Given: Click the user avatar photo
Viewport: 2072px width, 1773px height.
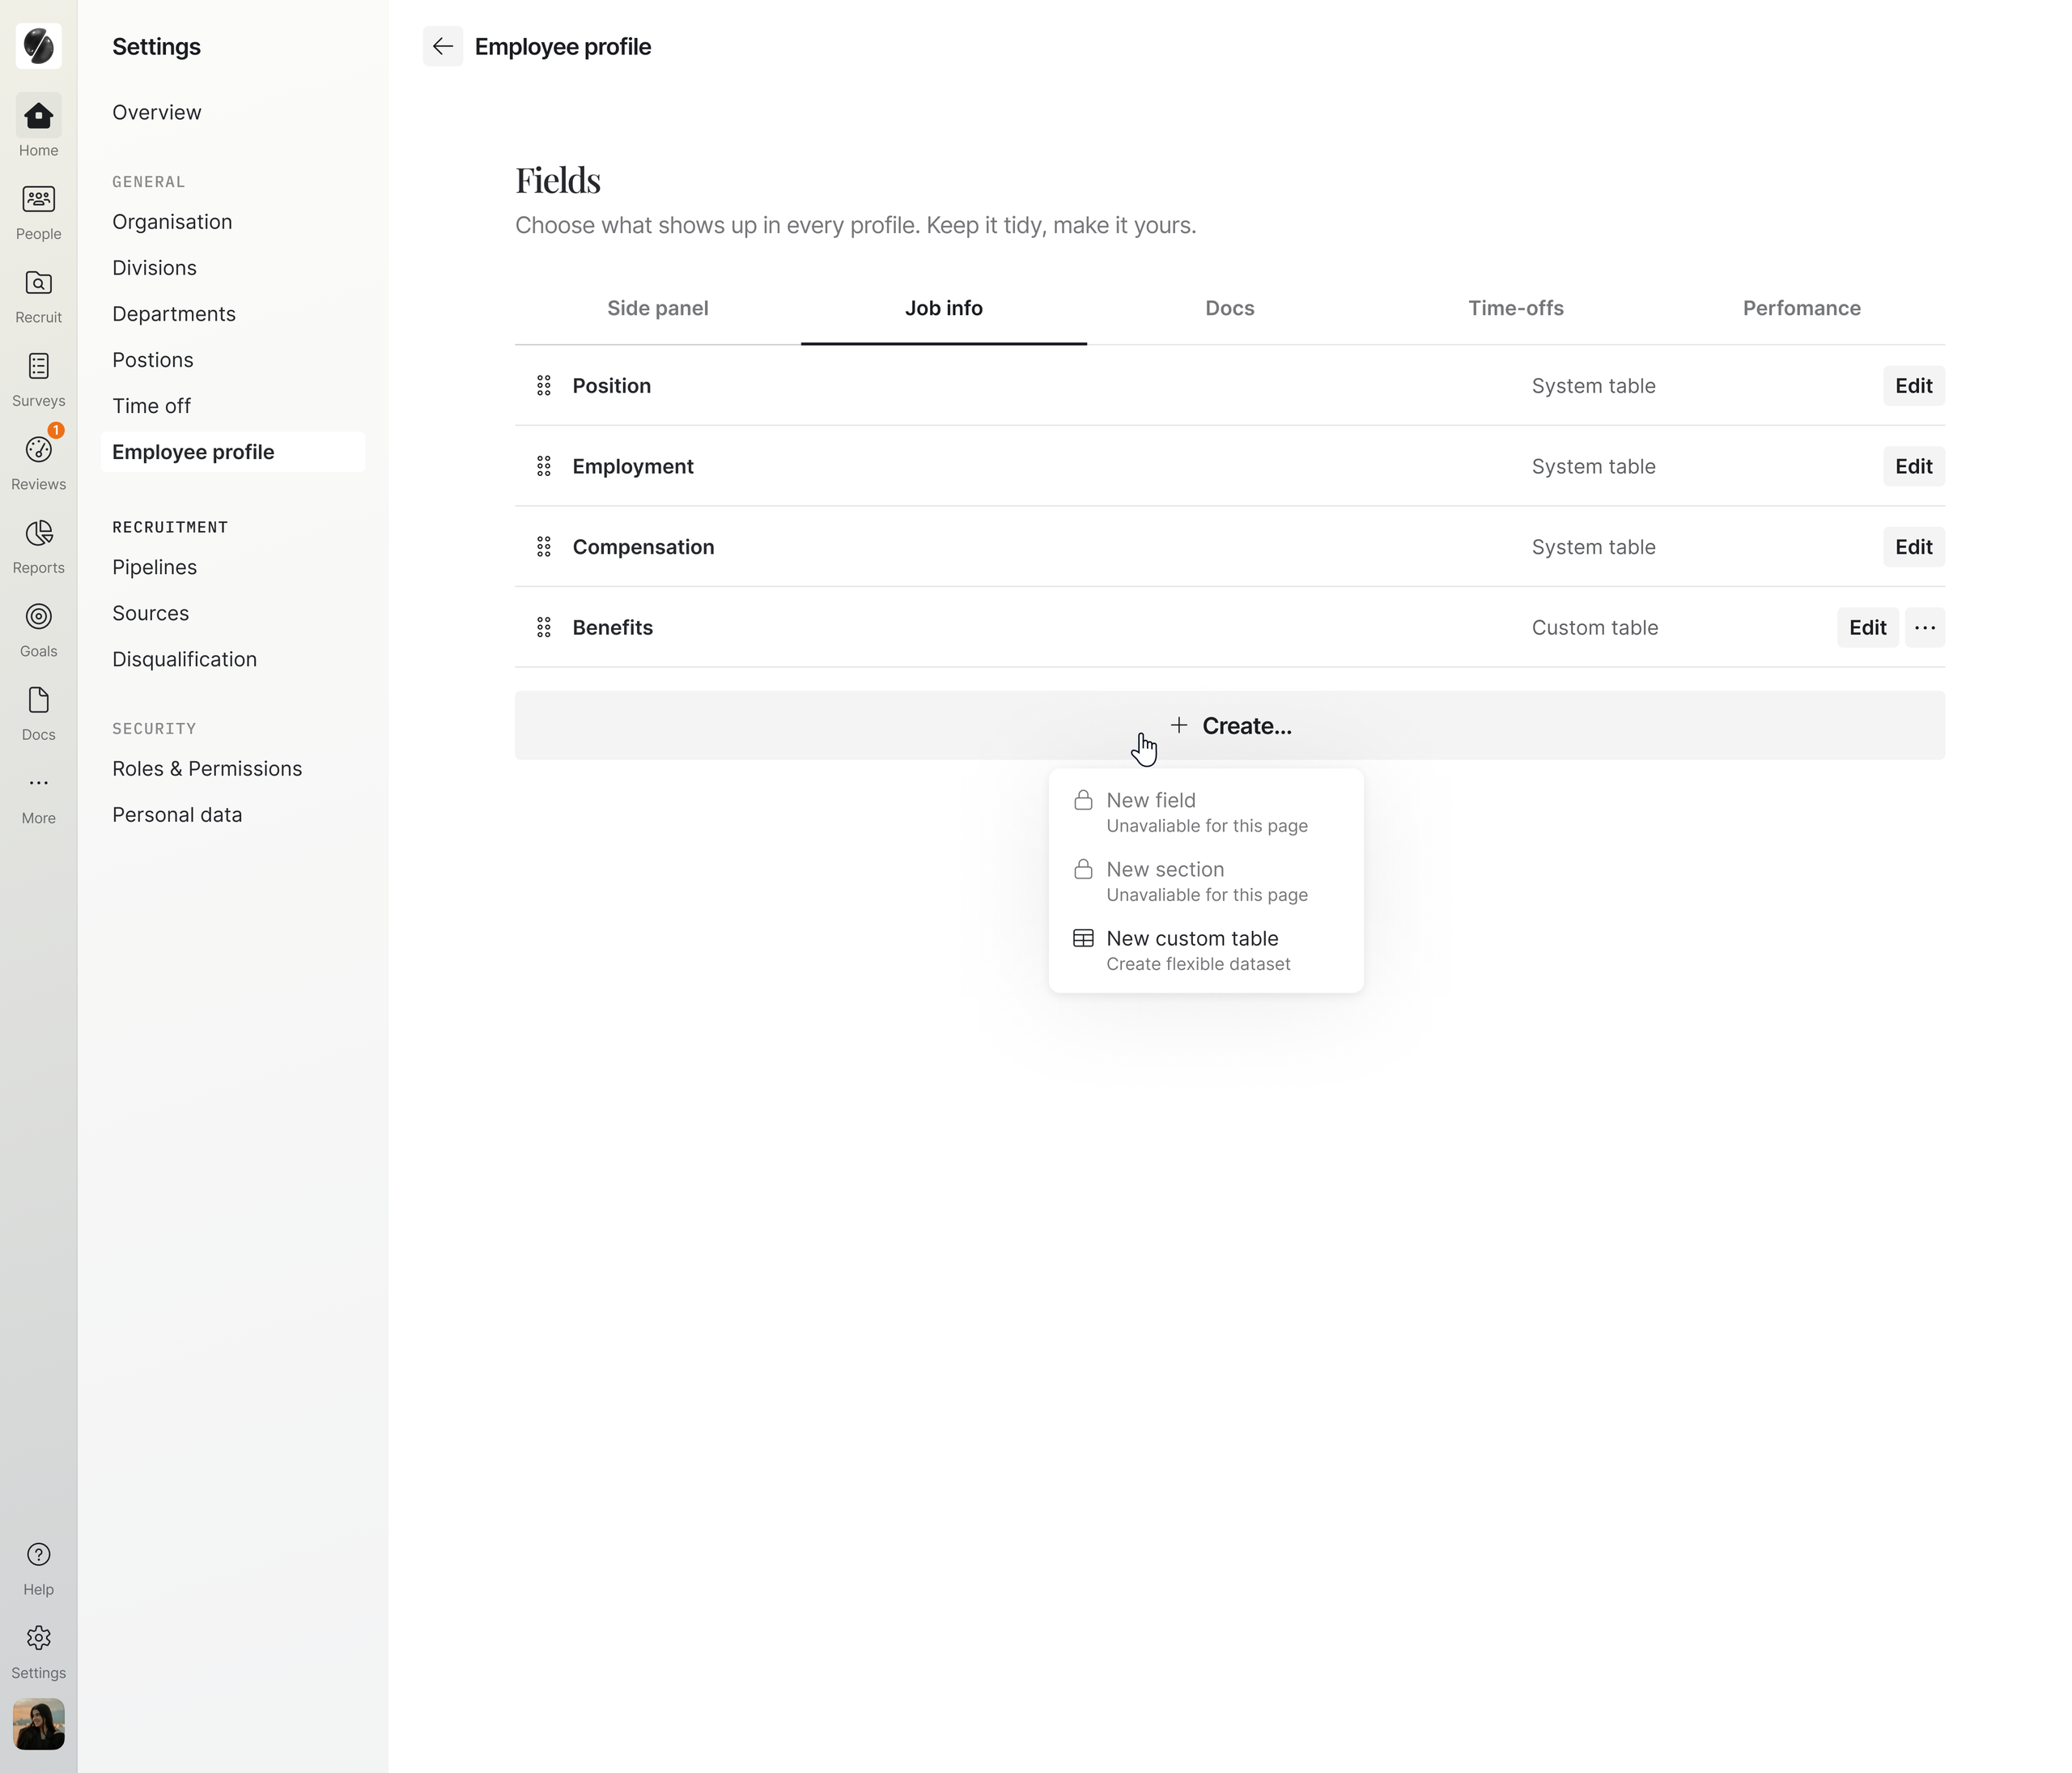Looking at the screenshot, I should pyautogui.click(x=38, y=1724).
